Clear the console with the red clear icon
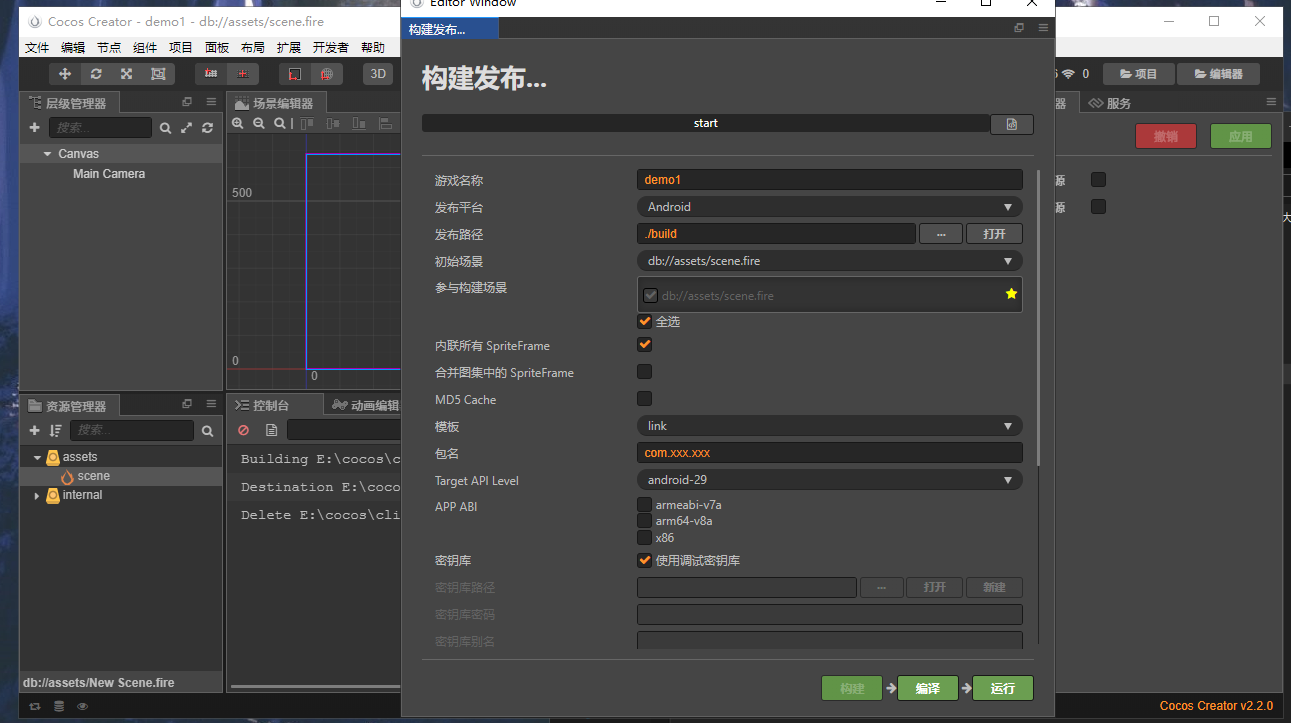The height and width of the screenshot is (723, 1291). pos(243,431)
